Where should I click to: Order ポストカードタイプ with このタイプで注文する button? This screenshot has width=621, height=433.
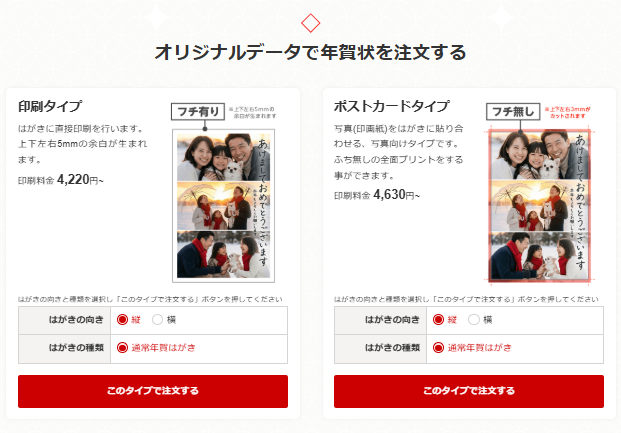(x=469, y=391)
